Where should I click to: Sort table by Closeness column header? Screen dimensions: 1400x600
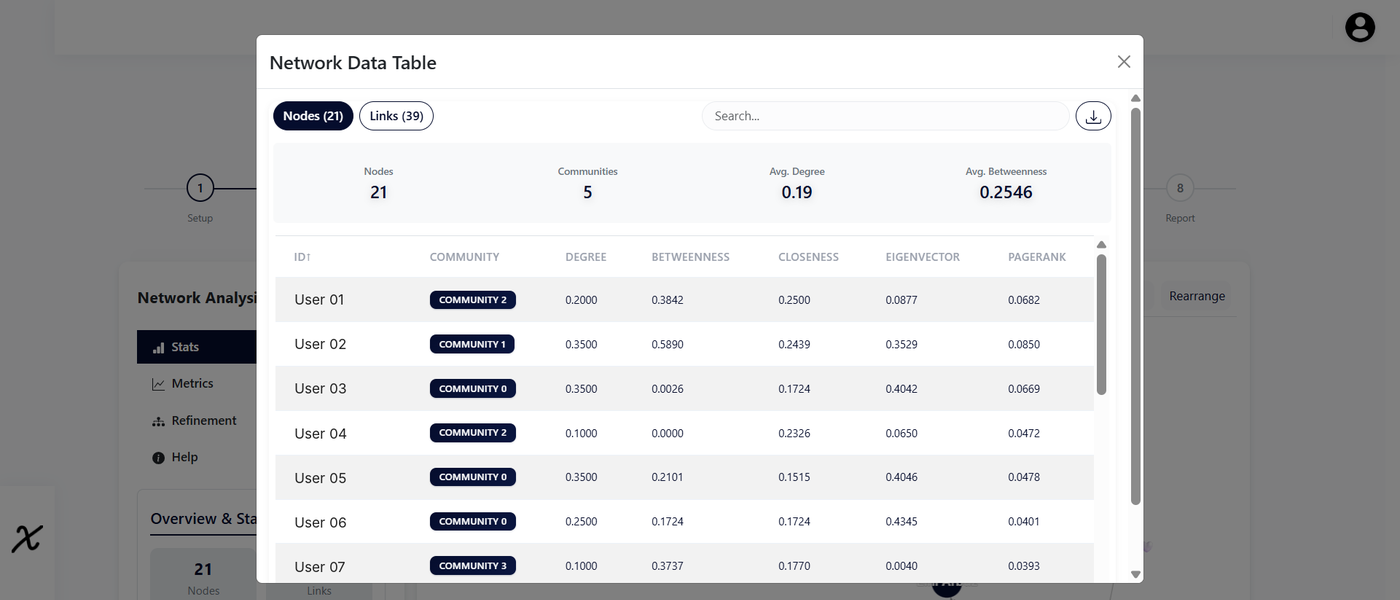click(808, 257)
